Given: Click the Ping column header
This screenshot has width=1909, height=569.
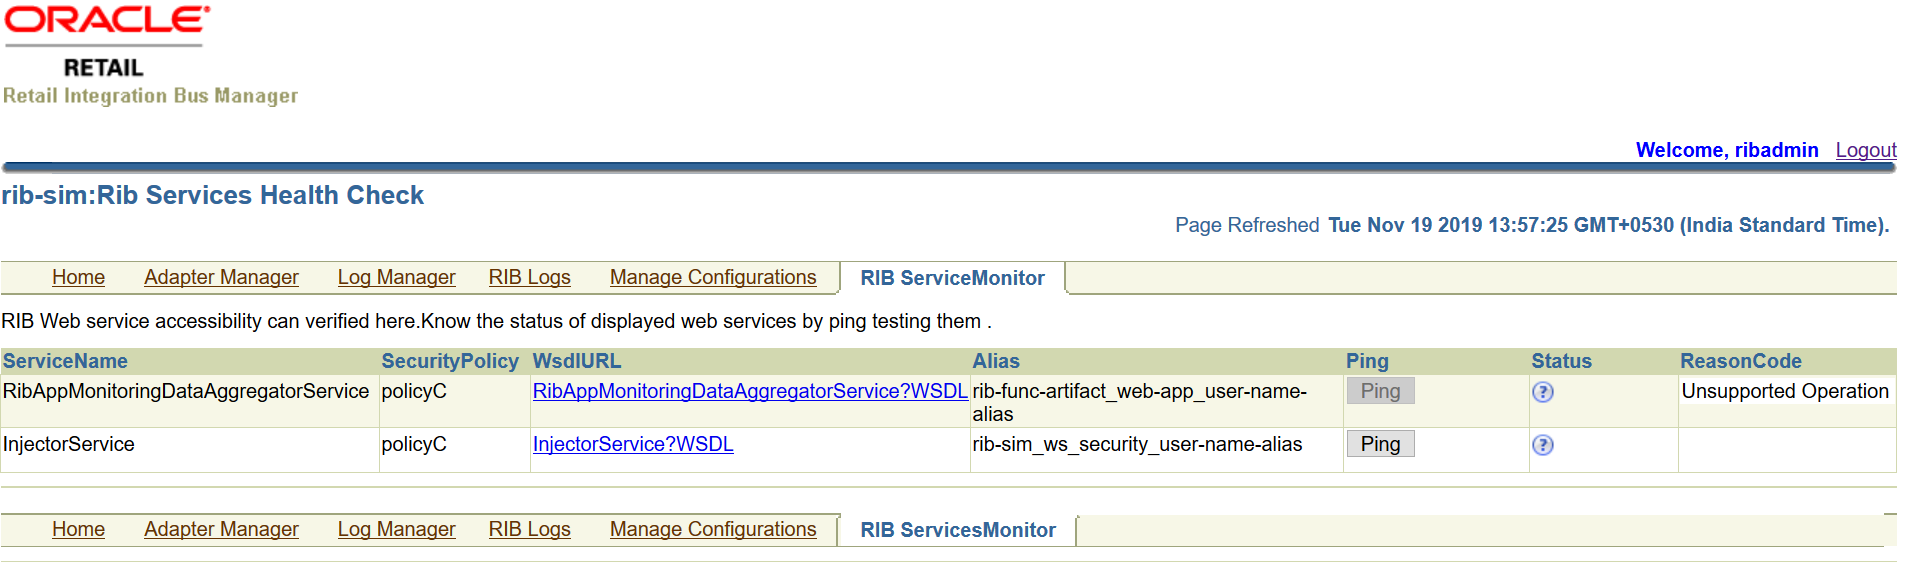Looking at the screenshot, I should [x=1367, y=361].
